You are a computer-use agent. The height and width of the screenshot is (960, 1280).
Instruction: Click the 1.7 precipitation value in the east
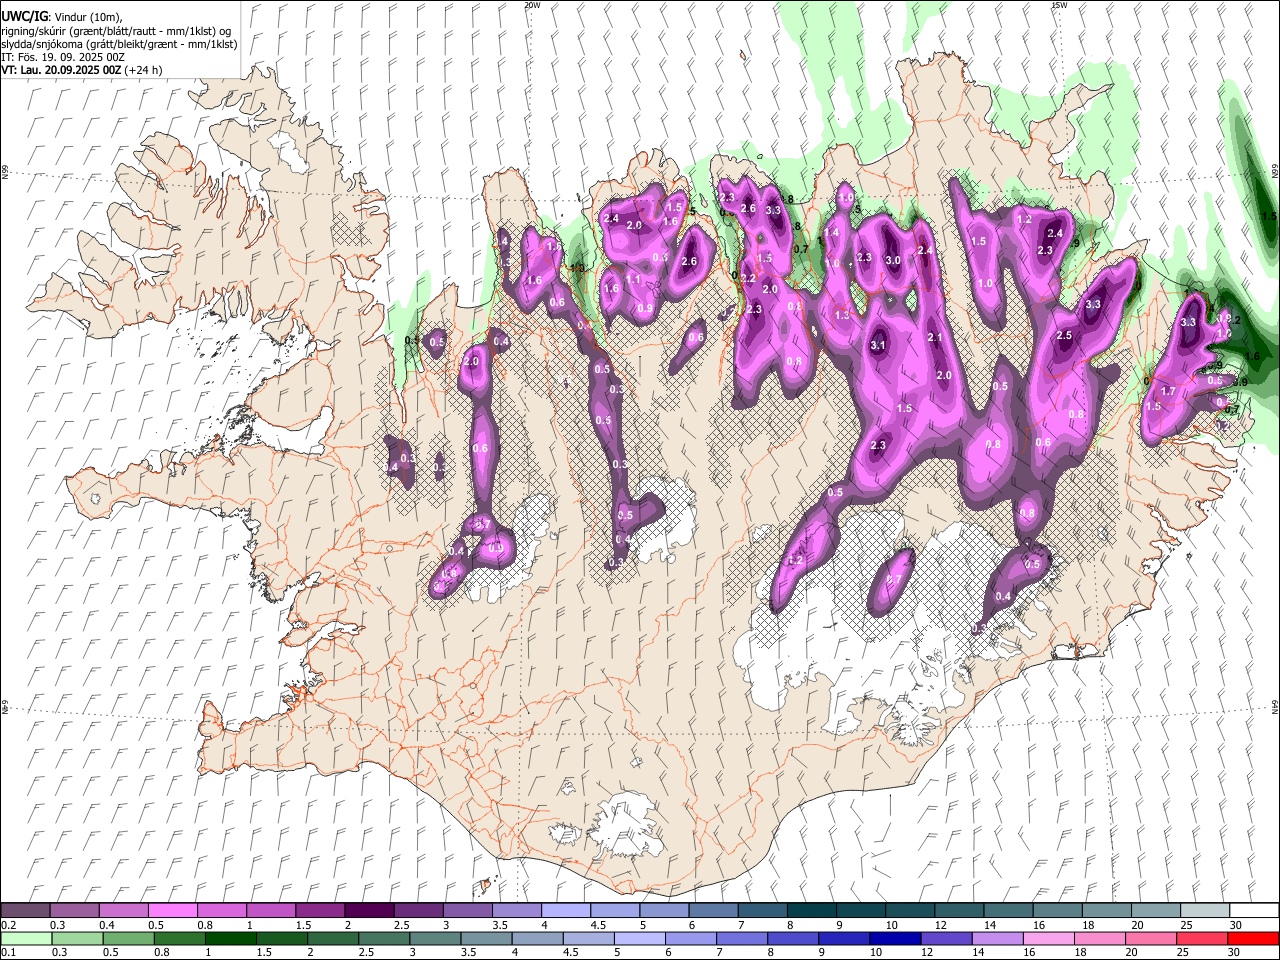1168,391
